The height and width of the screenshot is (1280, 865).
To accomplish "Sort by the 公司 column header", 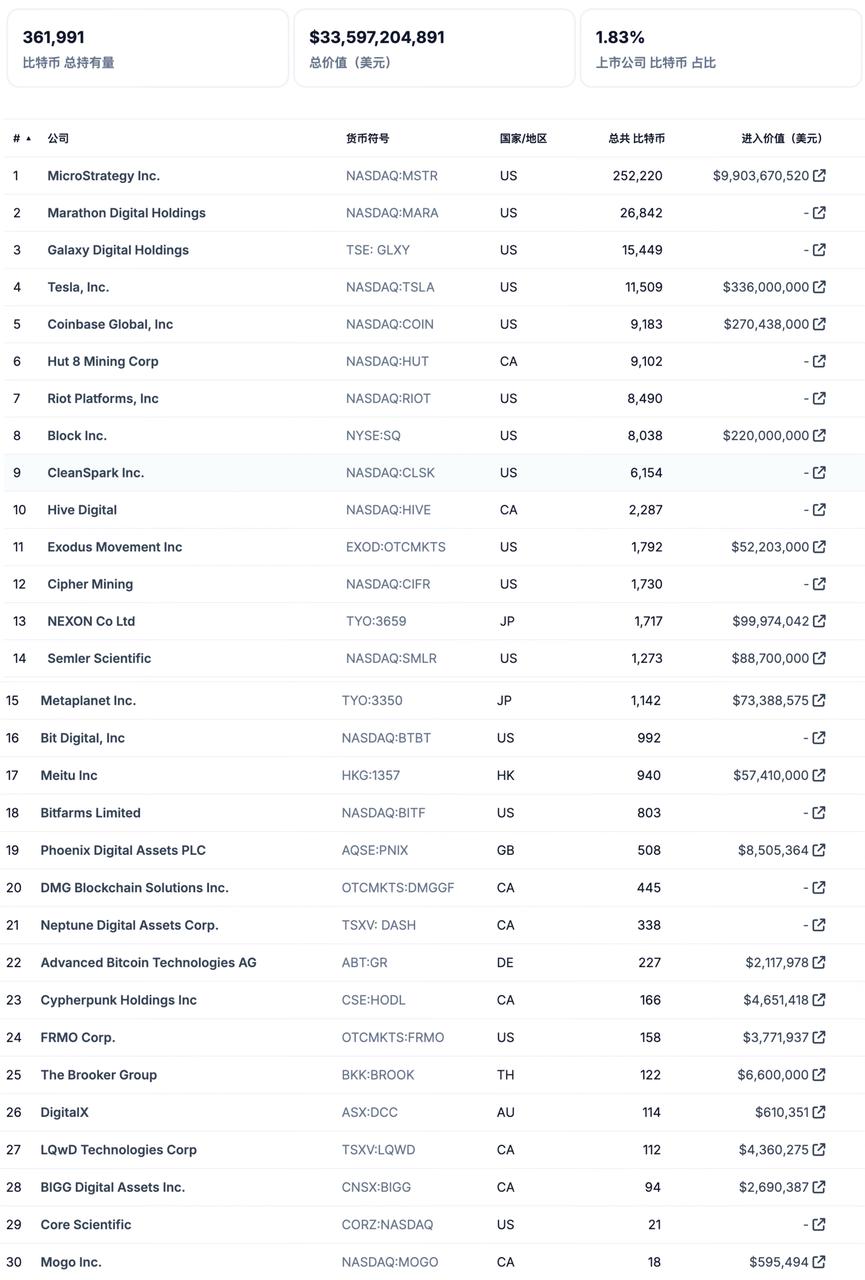I will [x=58, y=139].
